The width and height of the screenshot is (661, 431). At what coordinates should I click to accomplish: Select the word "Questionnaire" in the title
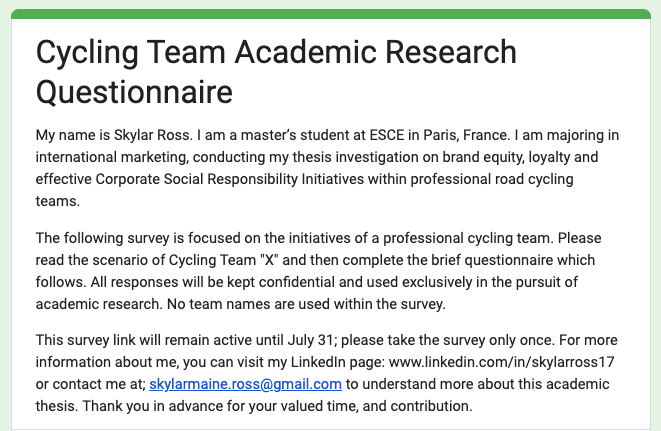(134, 91)
